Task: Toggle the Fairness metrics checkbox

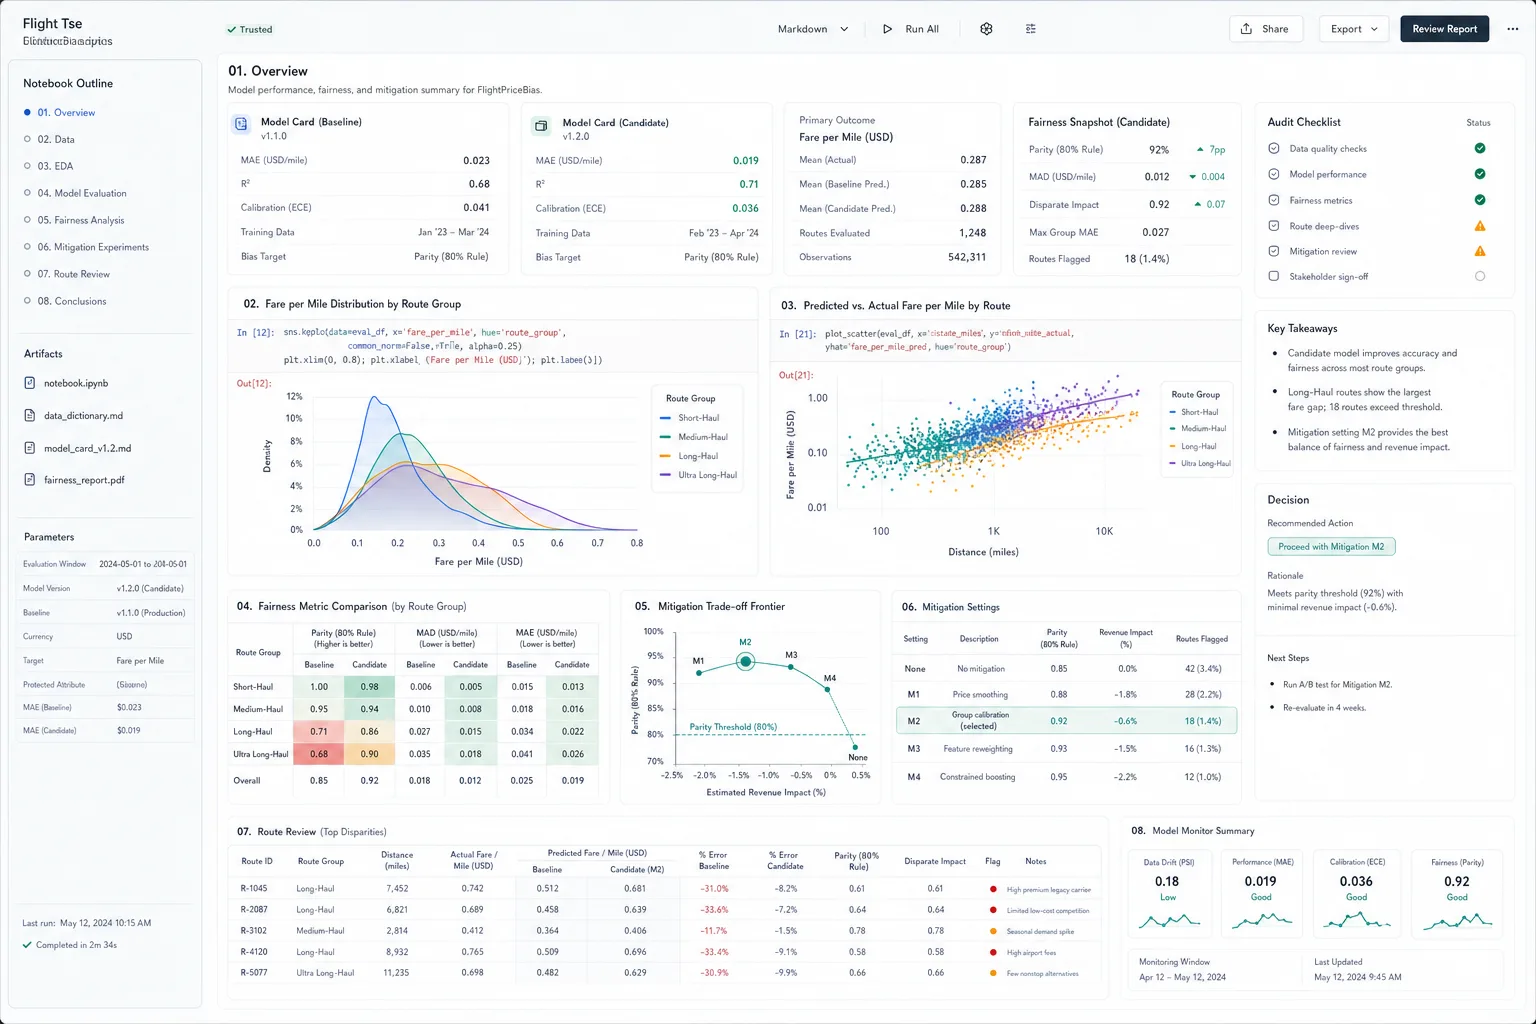Action: 1274,200
